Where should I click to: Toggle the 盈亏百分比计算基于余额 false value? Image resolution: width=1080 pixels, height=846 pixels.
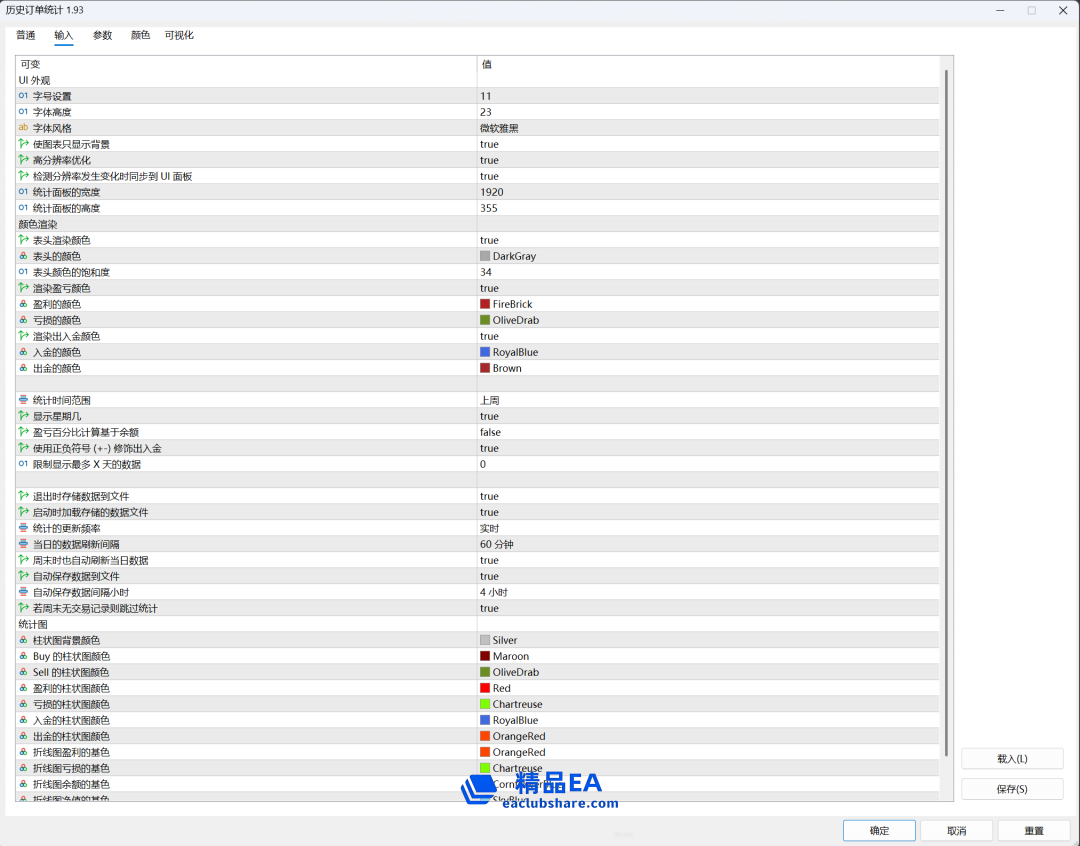pos(490,432)
